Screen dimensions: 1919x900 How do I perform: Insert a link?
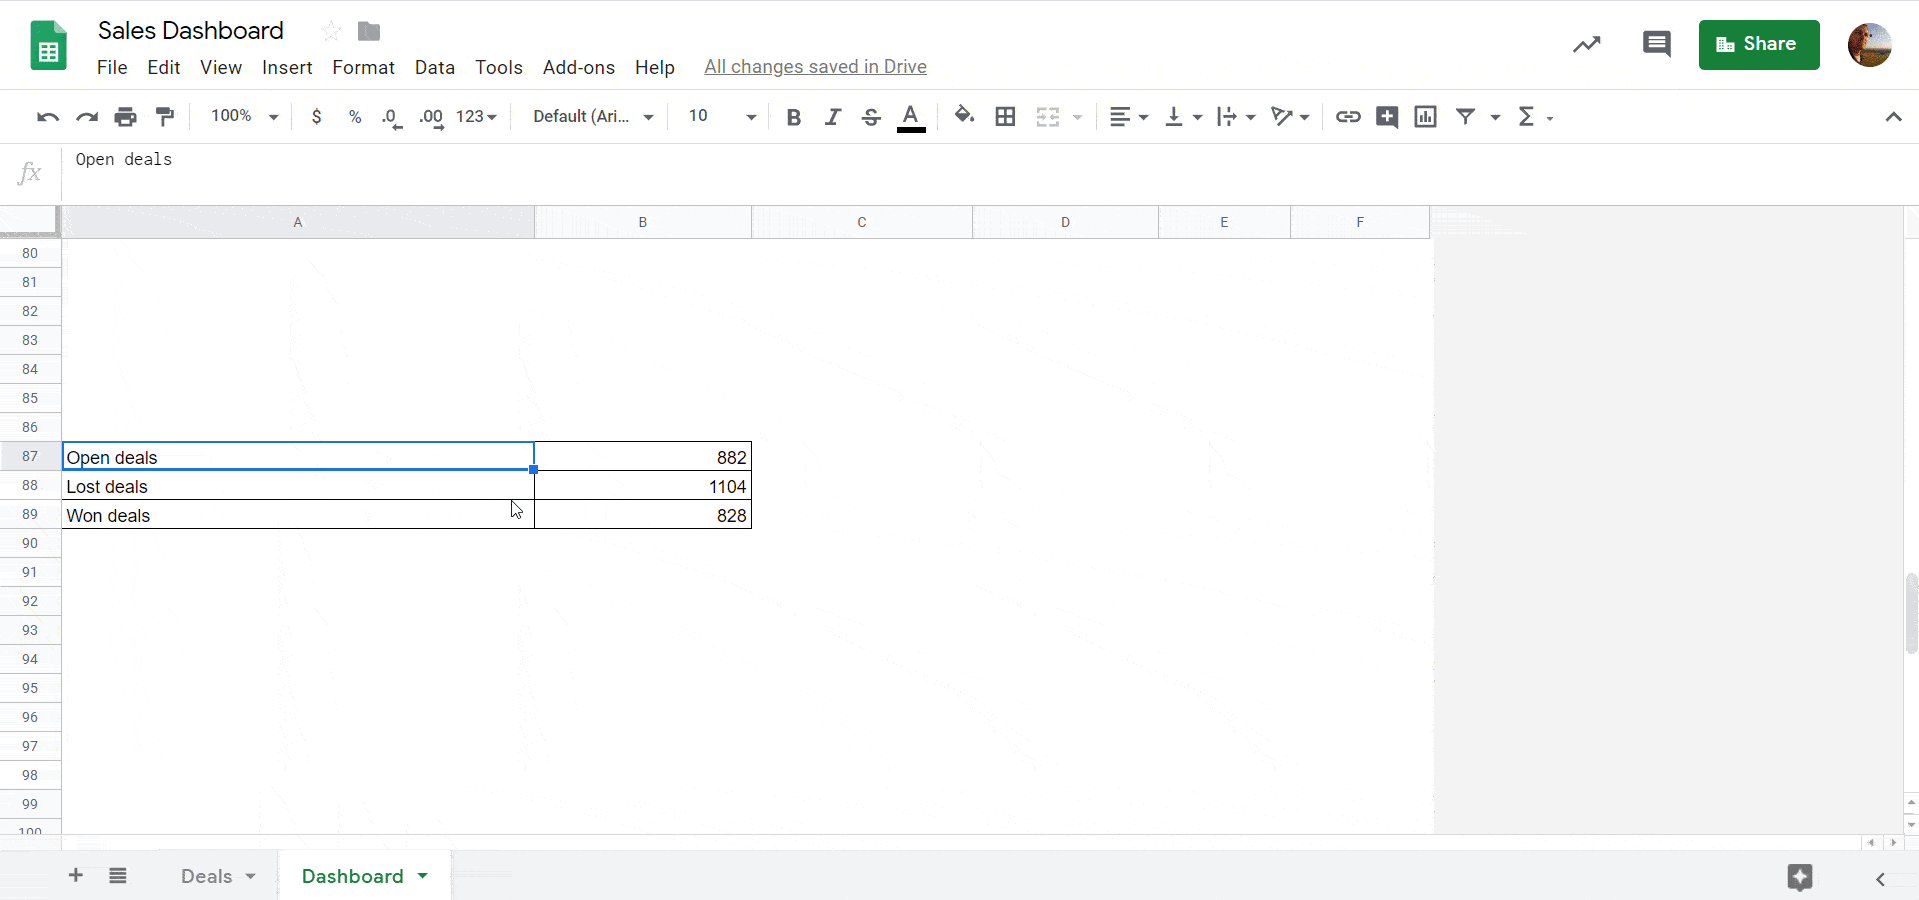(1348, 117)
